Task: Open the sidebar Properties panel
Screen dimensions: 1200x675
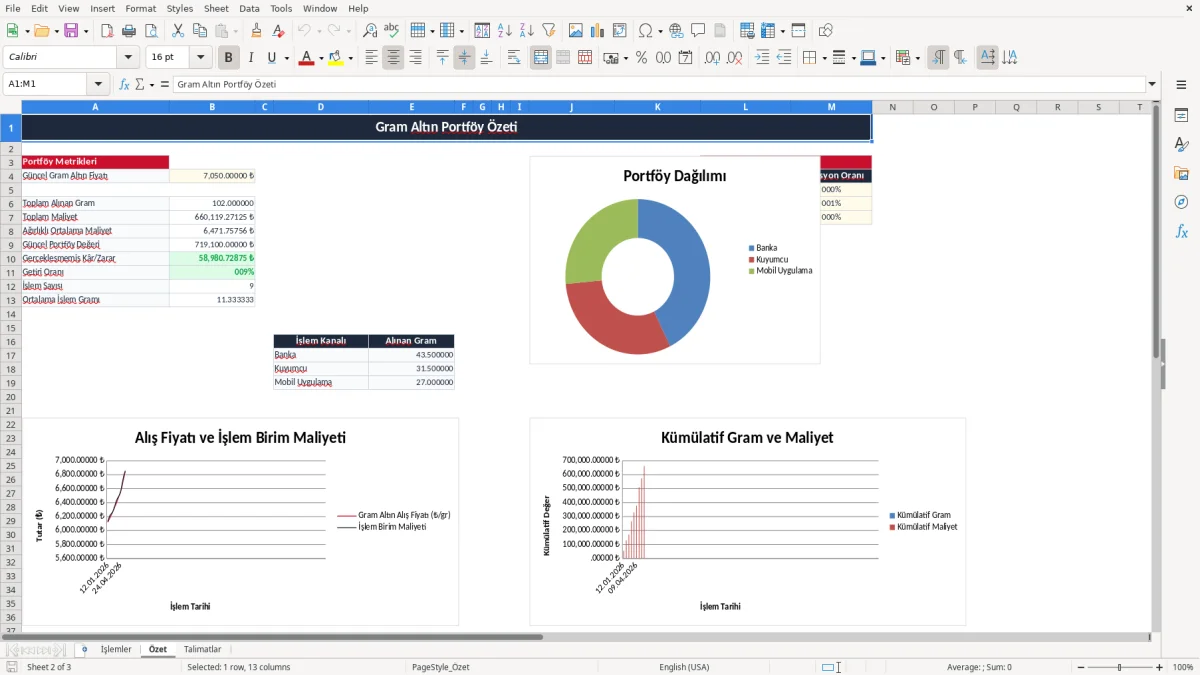Action: 1181,115
